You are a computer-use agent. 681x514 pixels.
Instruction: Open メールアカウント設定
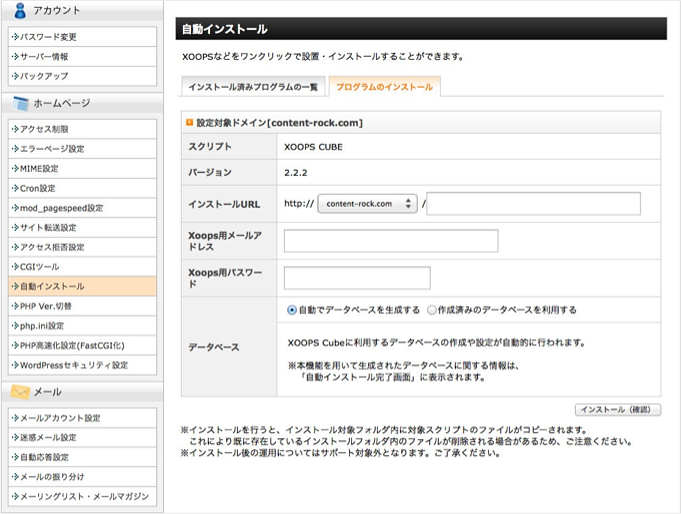83,418
